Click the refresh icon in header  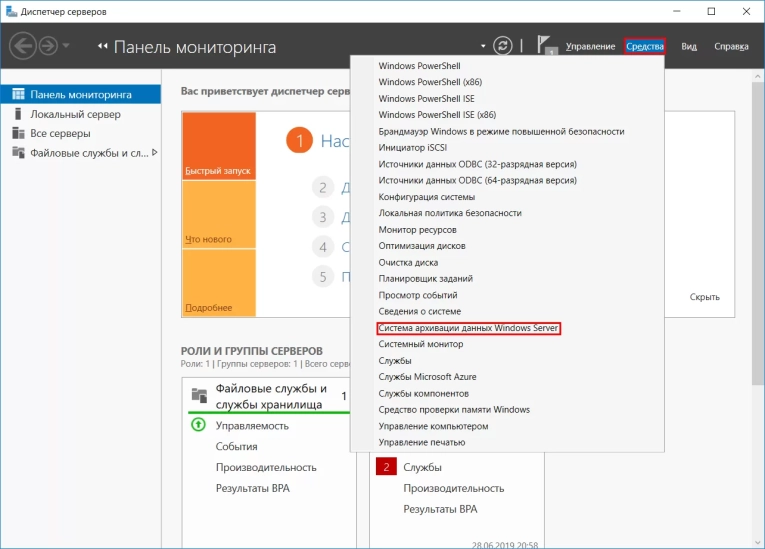point(503,46)
